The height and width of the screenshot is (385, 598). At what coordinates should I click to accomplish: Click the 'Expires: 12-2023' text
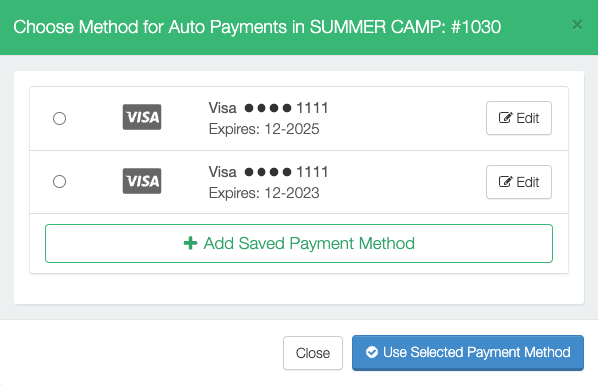(264, 193)
